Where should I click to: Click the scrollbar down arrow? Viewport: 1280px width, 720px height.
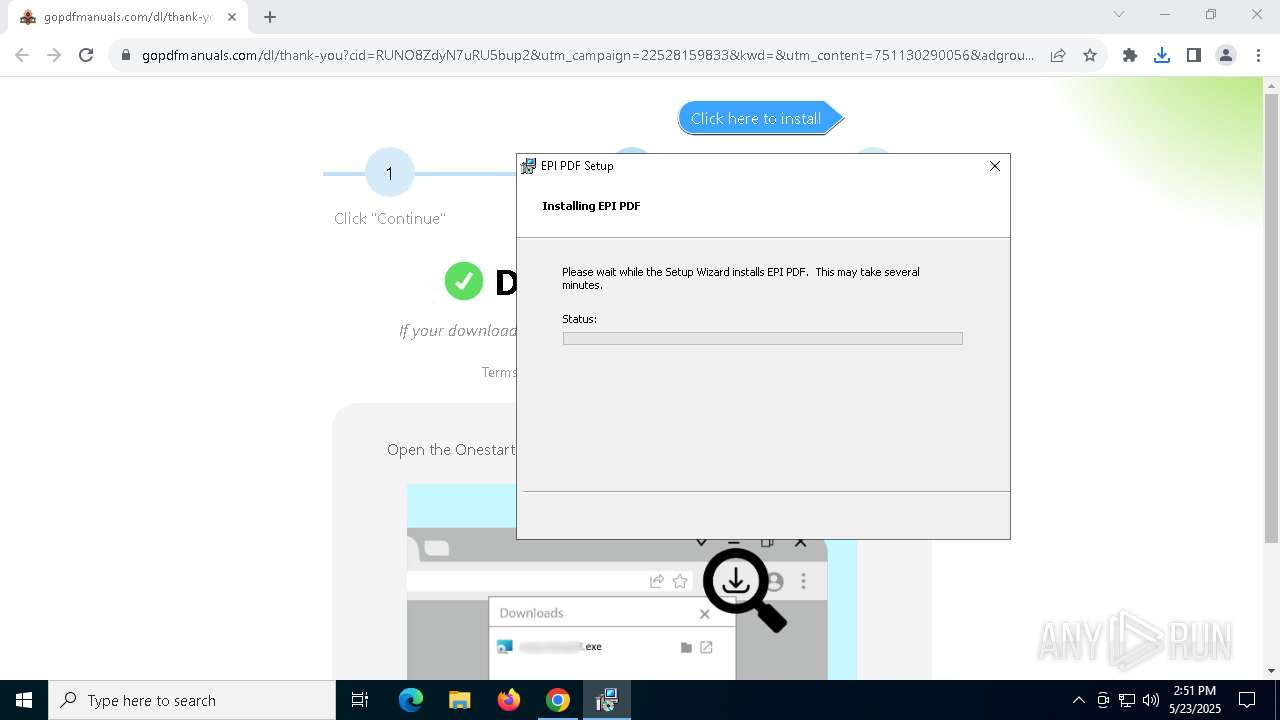1271,671
